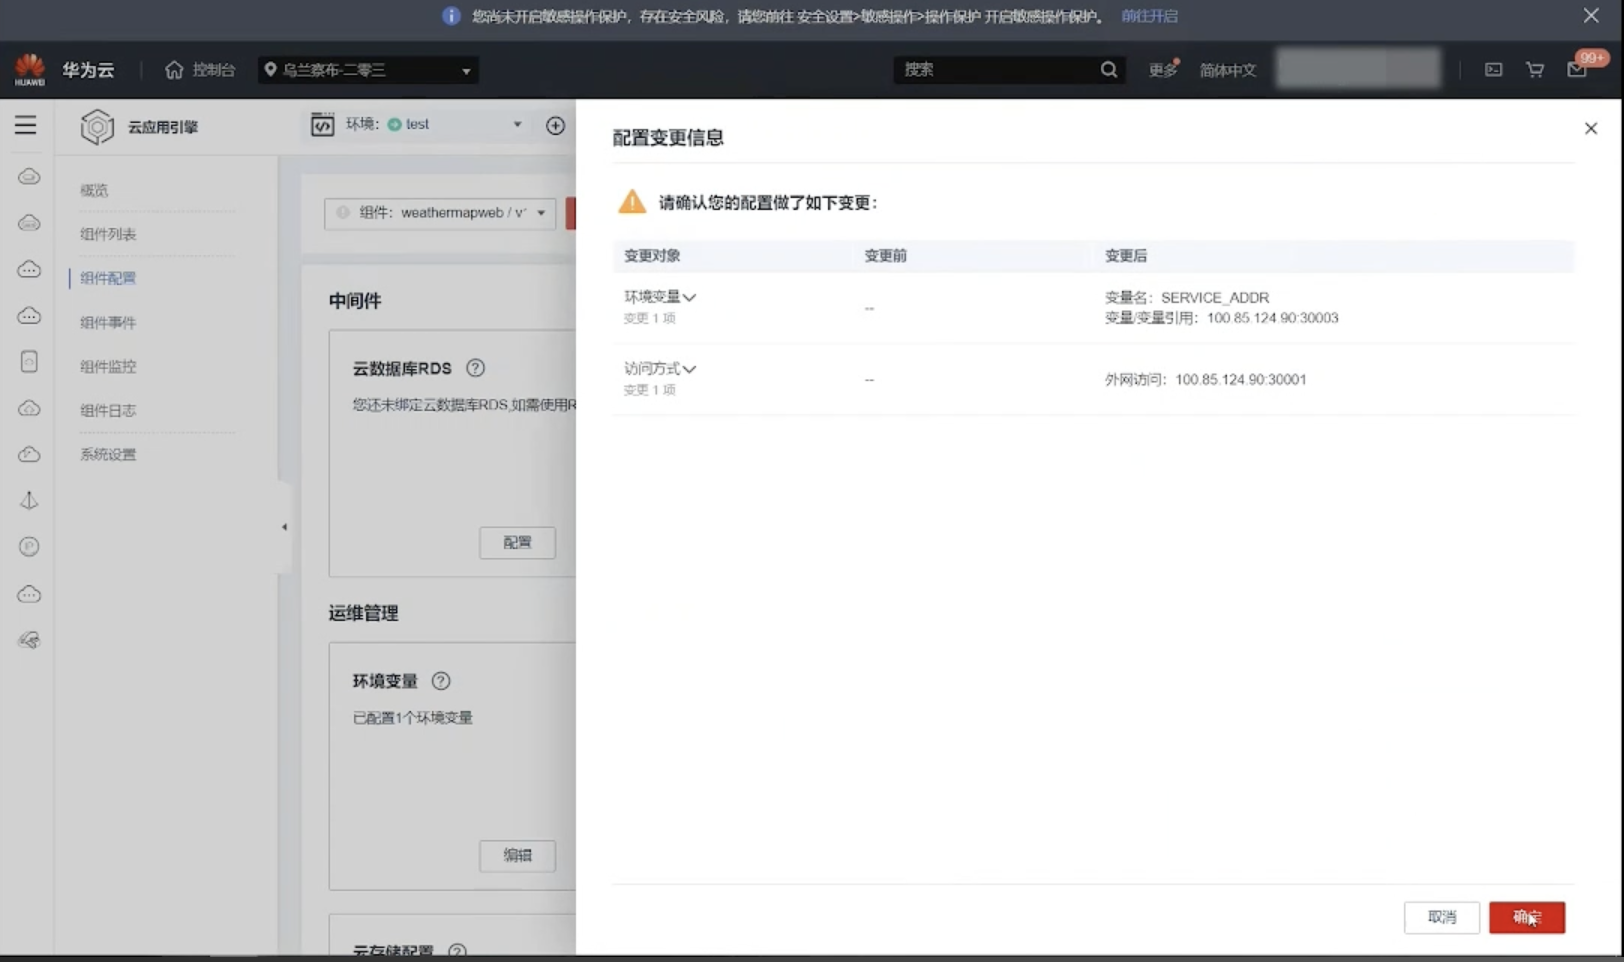The width and height of the screenshot is (1624, 962).
Task: Click the search magnifier icon
Action: click(1109, 69)
